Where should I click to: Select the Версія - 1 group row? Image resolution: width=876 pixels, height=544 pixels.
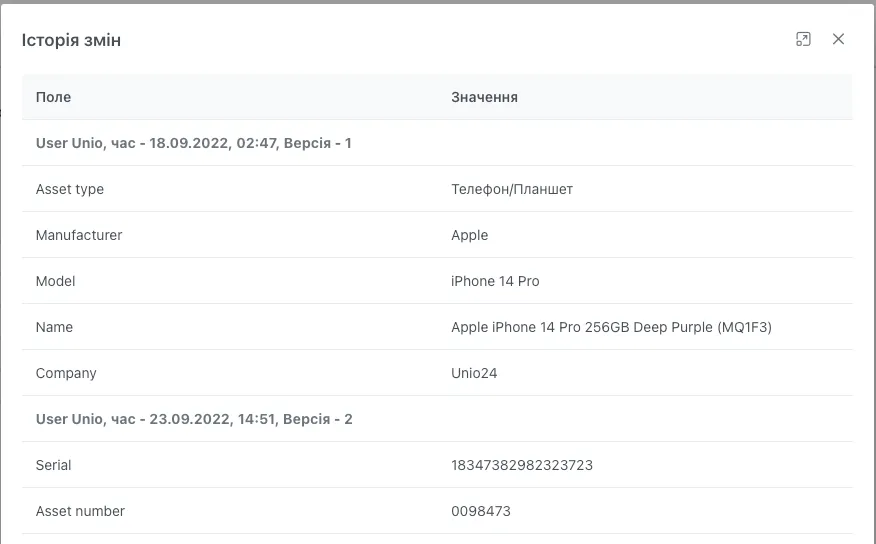tap(194, 143)
